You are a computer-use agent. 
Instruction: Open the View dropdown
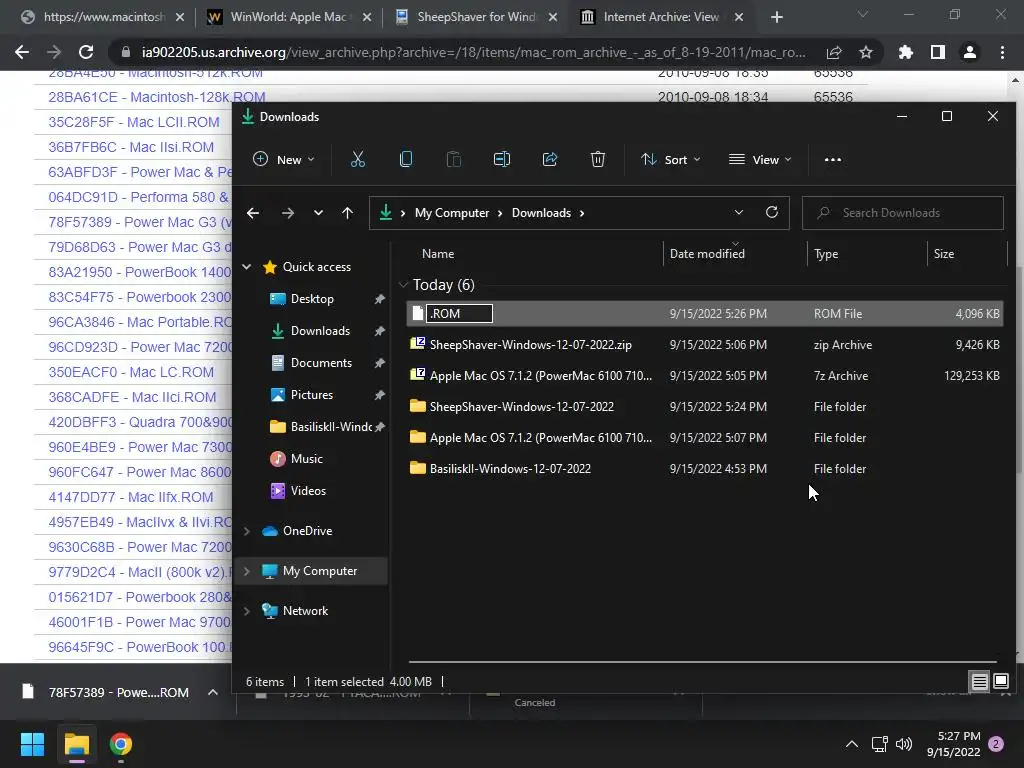point(760,159)
